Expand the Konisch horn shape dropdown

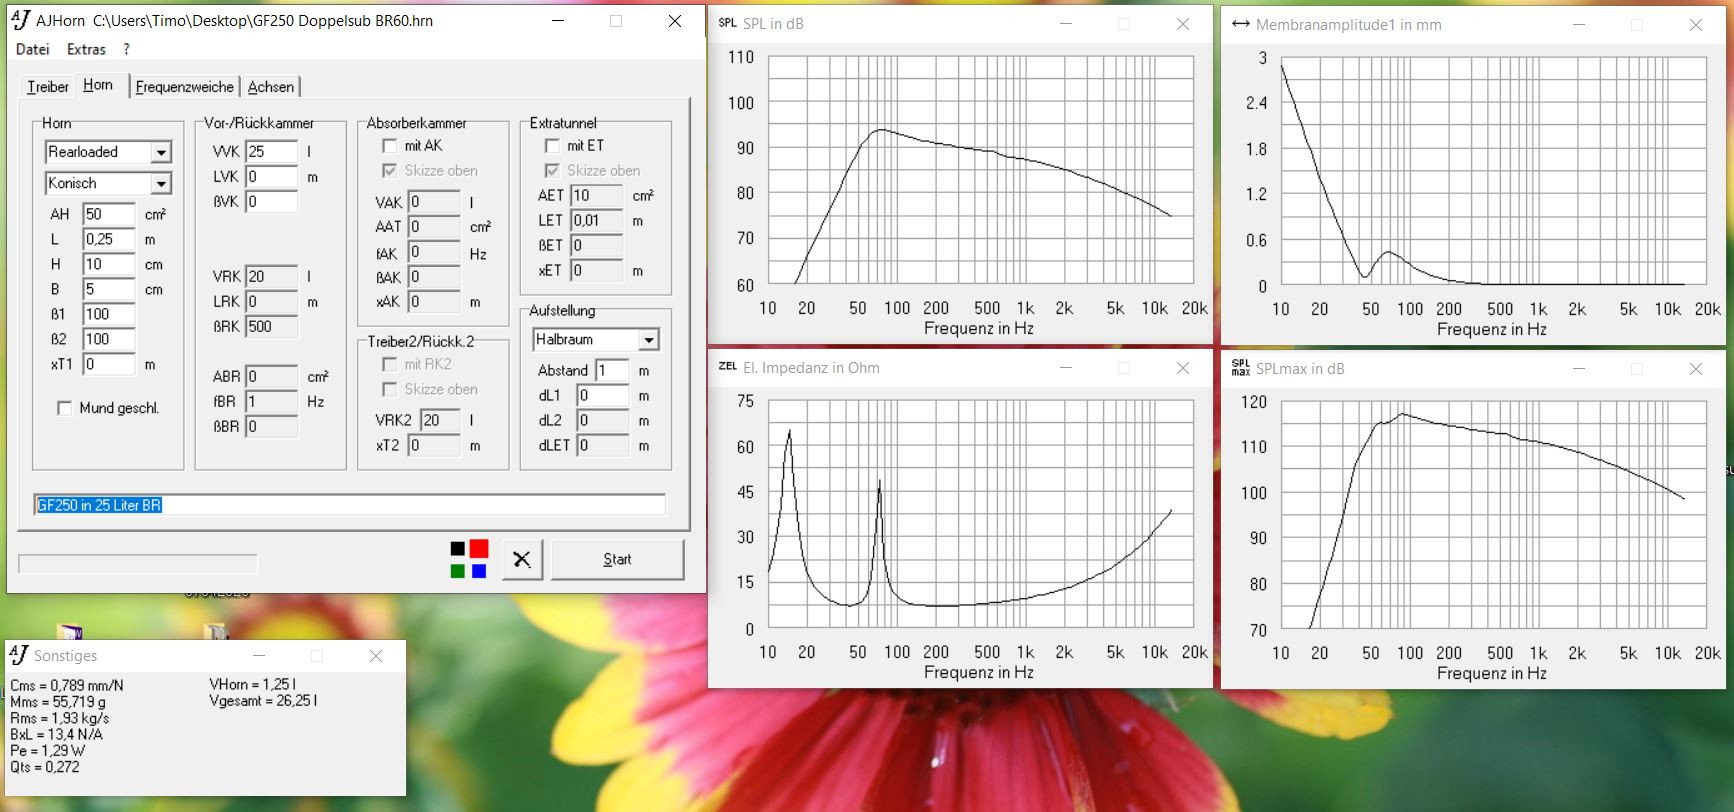point(160,184)
